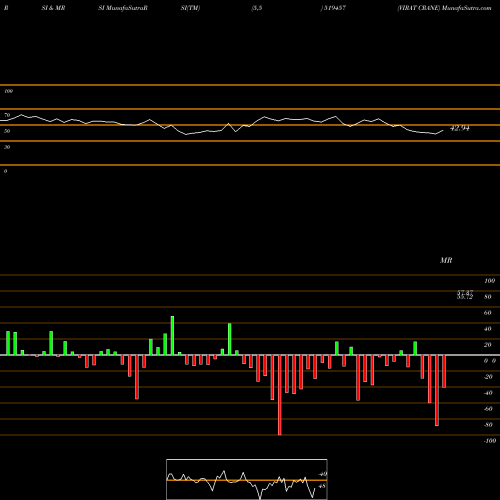Screen dimensions: 500x500
Task: Select the longest red MR histogram bar
Action: click(280, 395)
